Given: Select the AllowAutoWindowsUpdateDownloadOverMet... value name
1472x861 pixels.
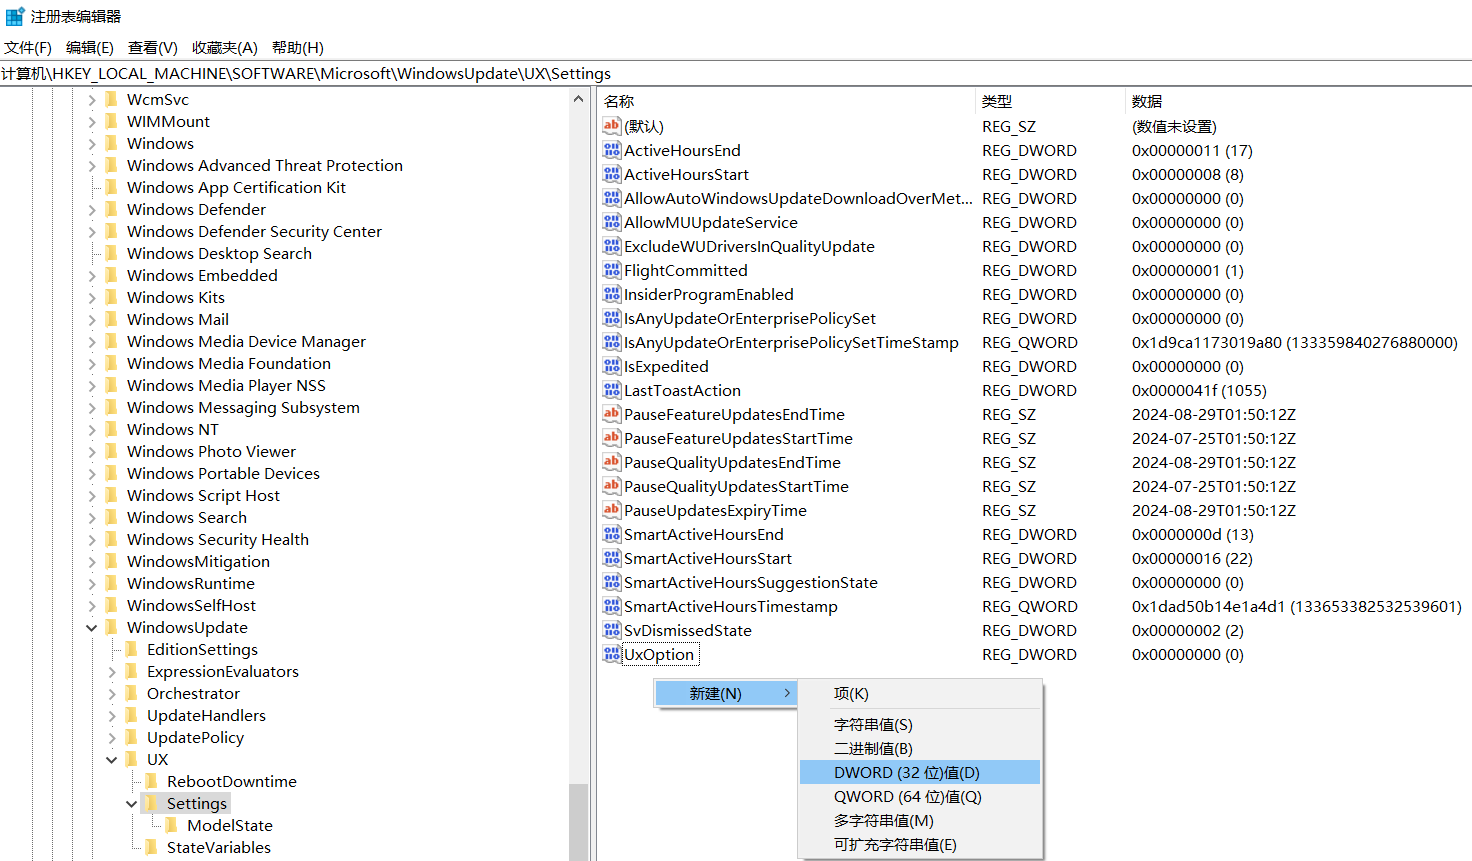Looking at the screenshot, I should [798, 198].
